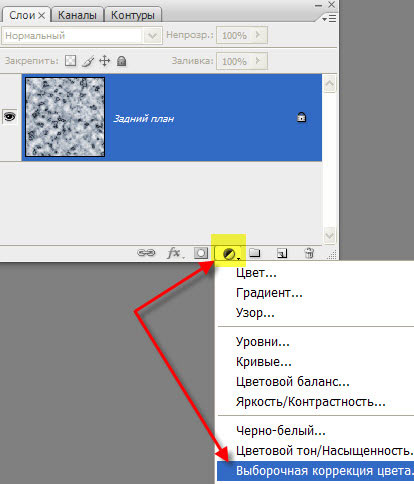Close the layers panel window
414x484 pixels.
331,5
